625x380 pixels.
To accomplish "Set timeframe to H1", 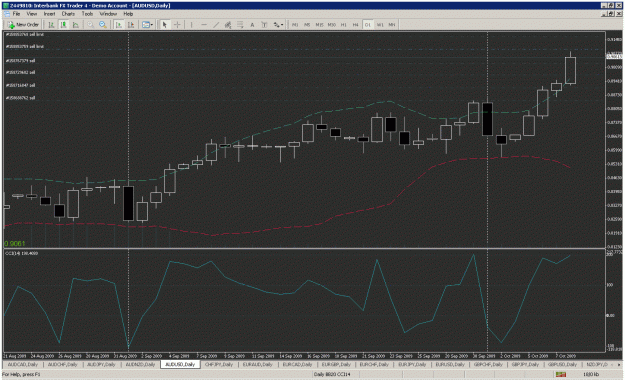I will 344,25.
